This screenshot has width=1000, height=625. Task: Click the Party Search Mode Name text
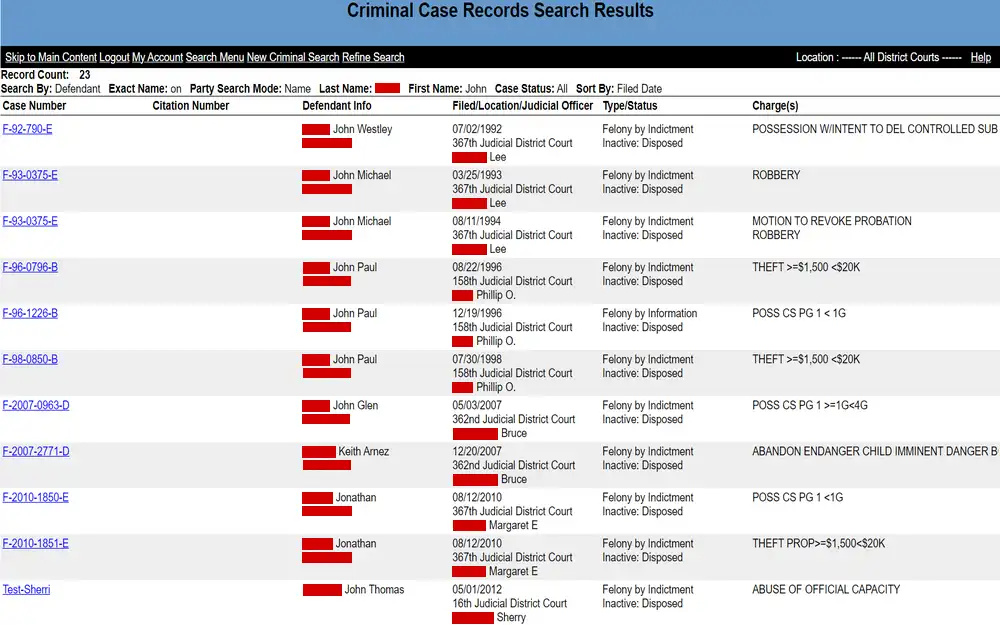[x=250, y=89]
